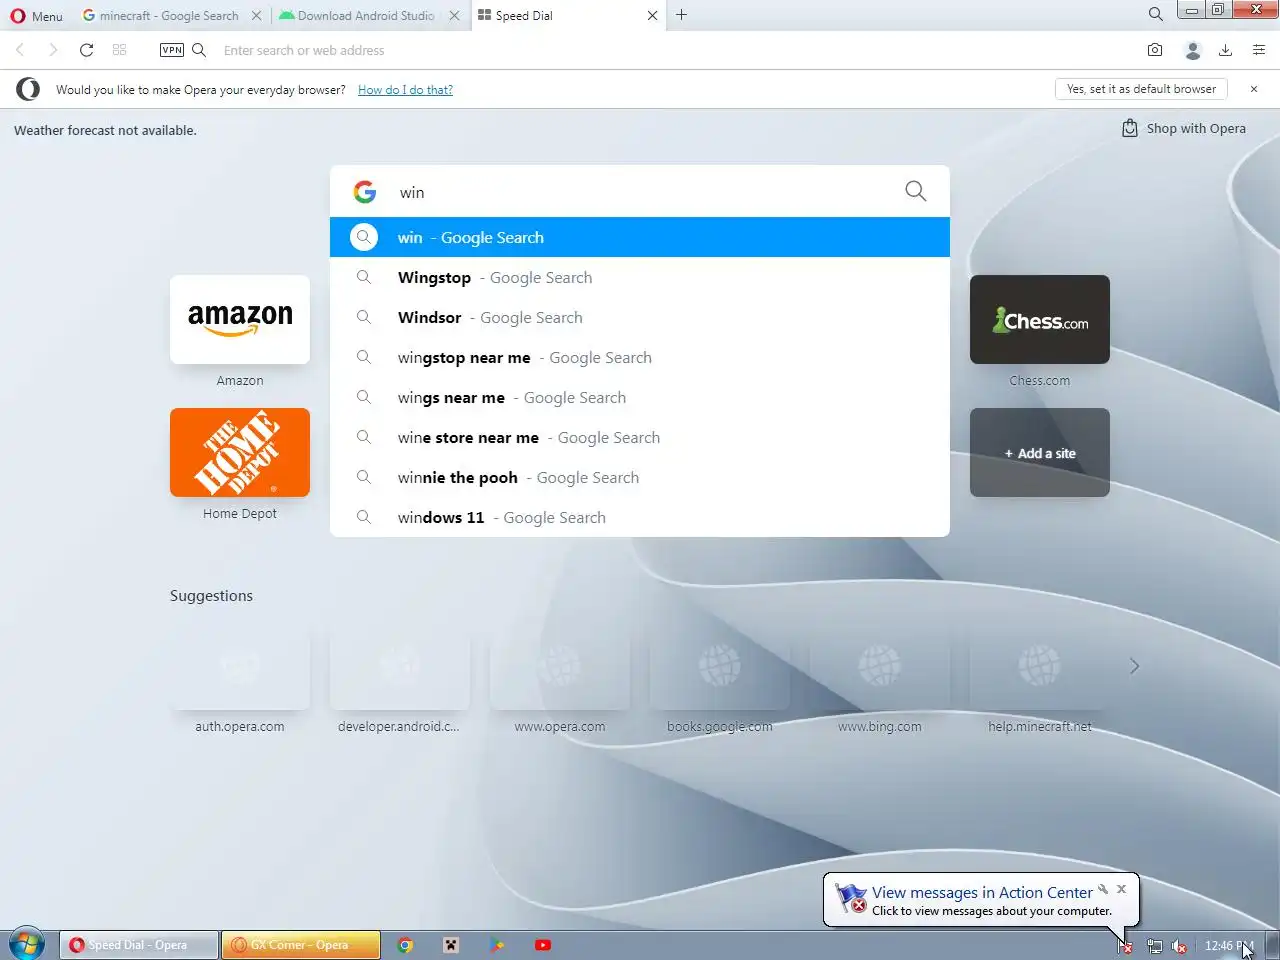Close the Download Android Studio tab
1280x960 pixels.
[x=454, y=16]
